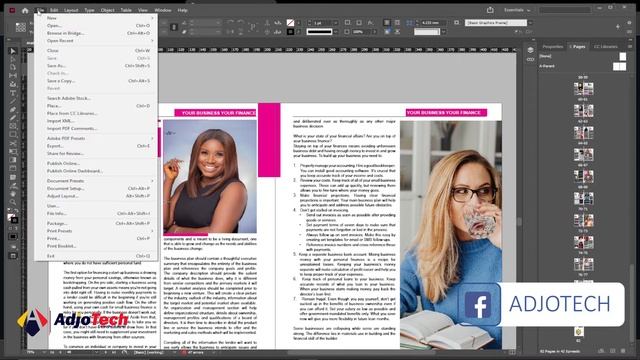Select the [None] master page thumbnail
Viewport: 640px width, 360px height.
tap(622, 56)
